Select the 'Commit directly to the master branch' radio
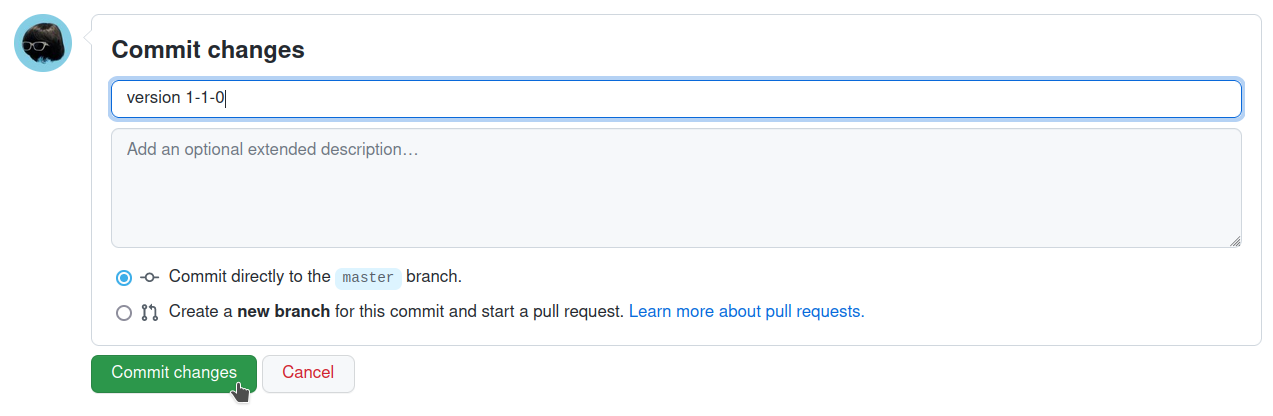 [x=124, y=277]
